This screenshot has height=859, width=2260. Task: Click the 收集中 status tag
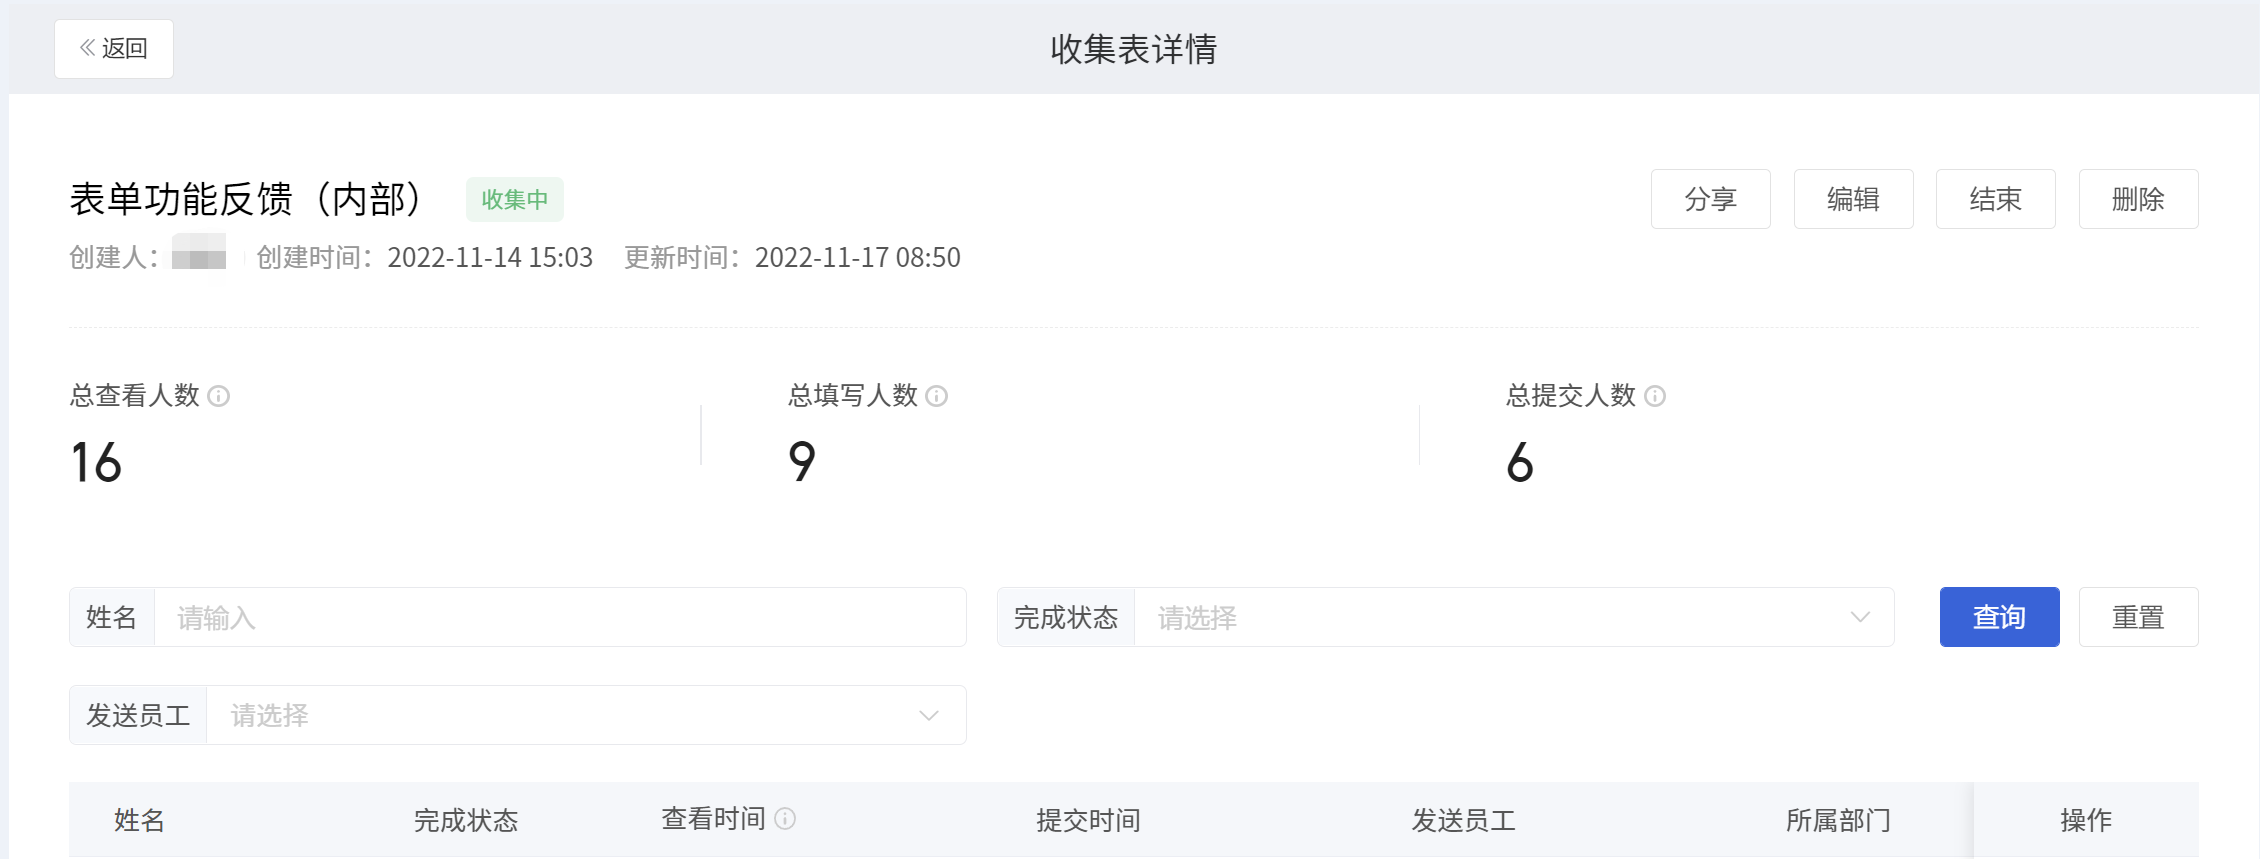[515, 199]
